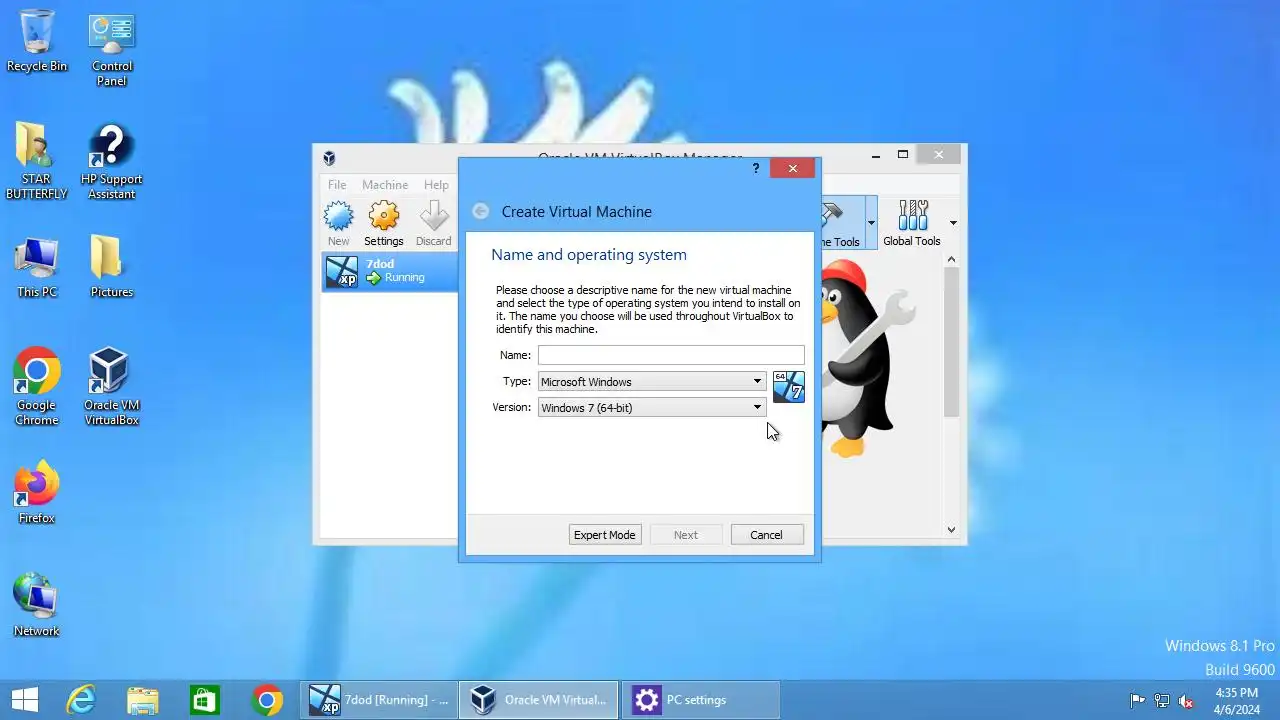1280x720 pixels.
Task: Open the Type dropdown showing Microsoft Windows
Action: pos(652,381)
